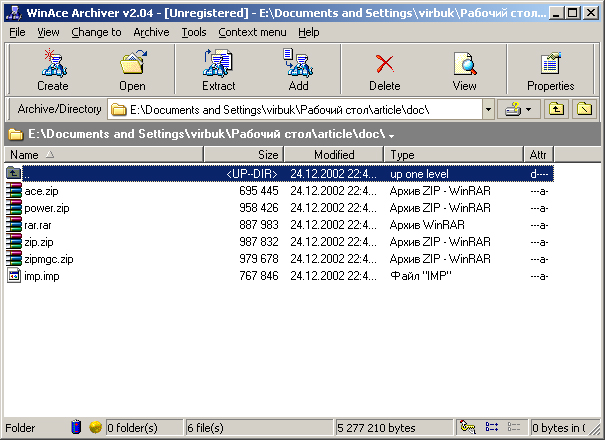Click the up-one-level folder button

coord(556,109)
